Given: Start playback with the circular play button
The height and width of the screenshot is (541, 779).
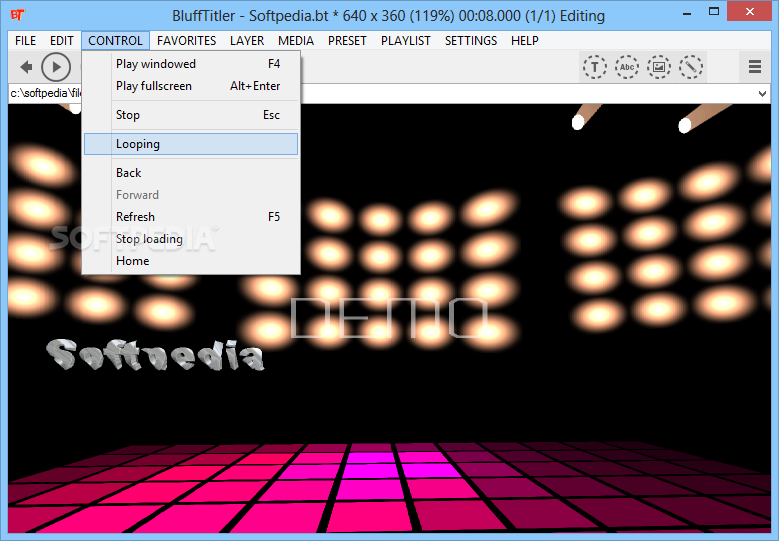Looking at the screenshot, I should 56,67.
